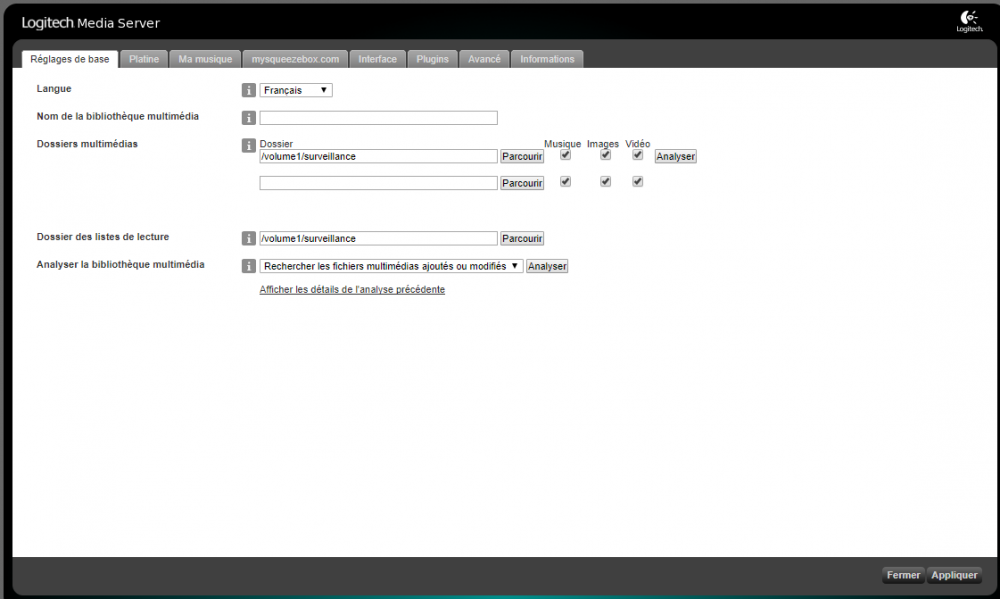Focus the Nom de la bibliothèque multimédia field
This screenshot has width=1000, height=599.
coord(378,118)
